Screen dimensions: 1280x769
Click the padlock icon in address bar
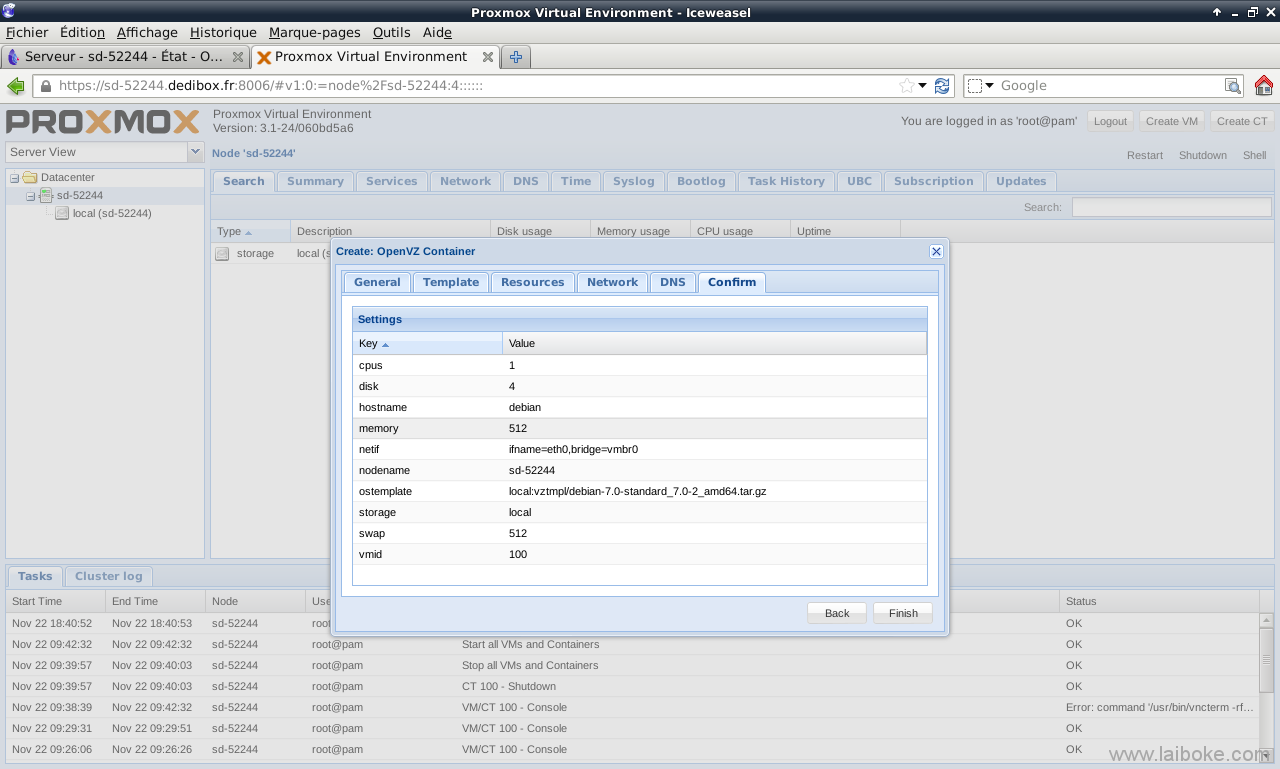click(x=46, y=86)
